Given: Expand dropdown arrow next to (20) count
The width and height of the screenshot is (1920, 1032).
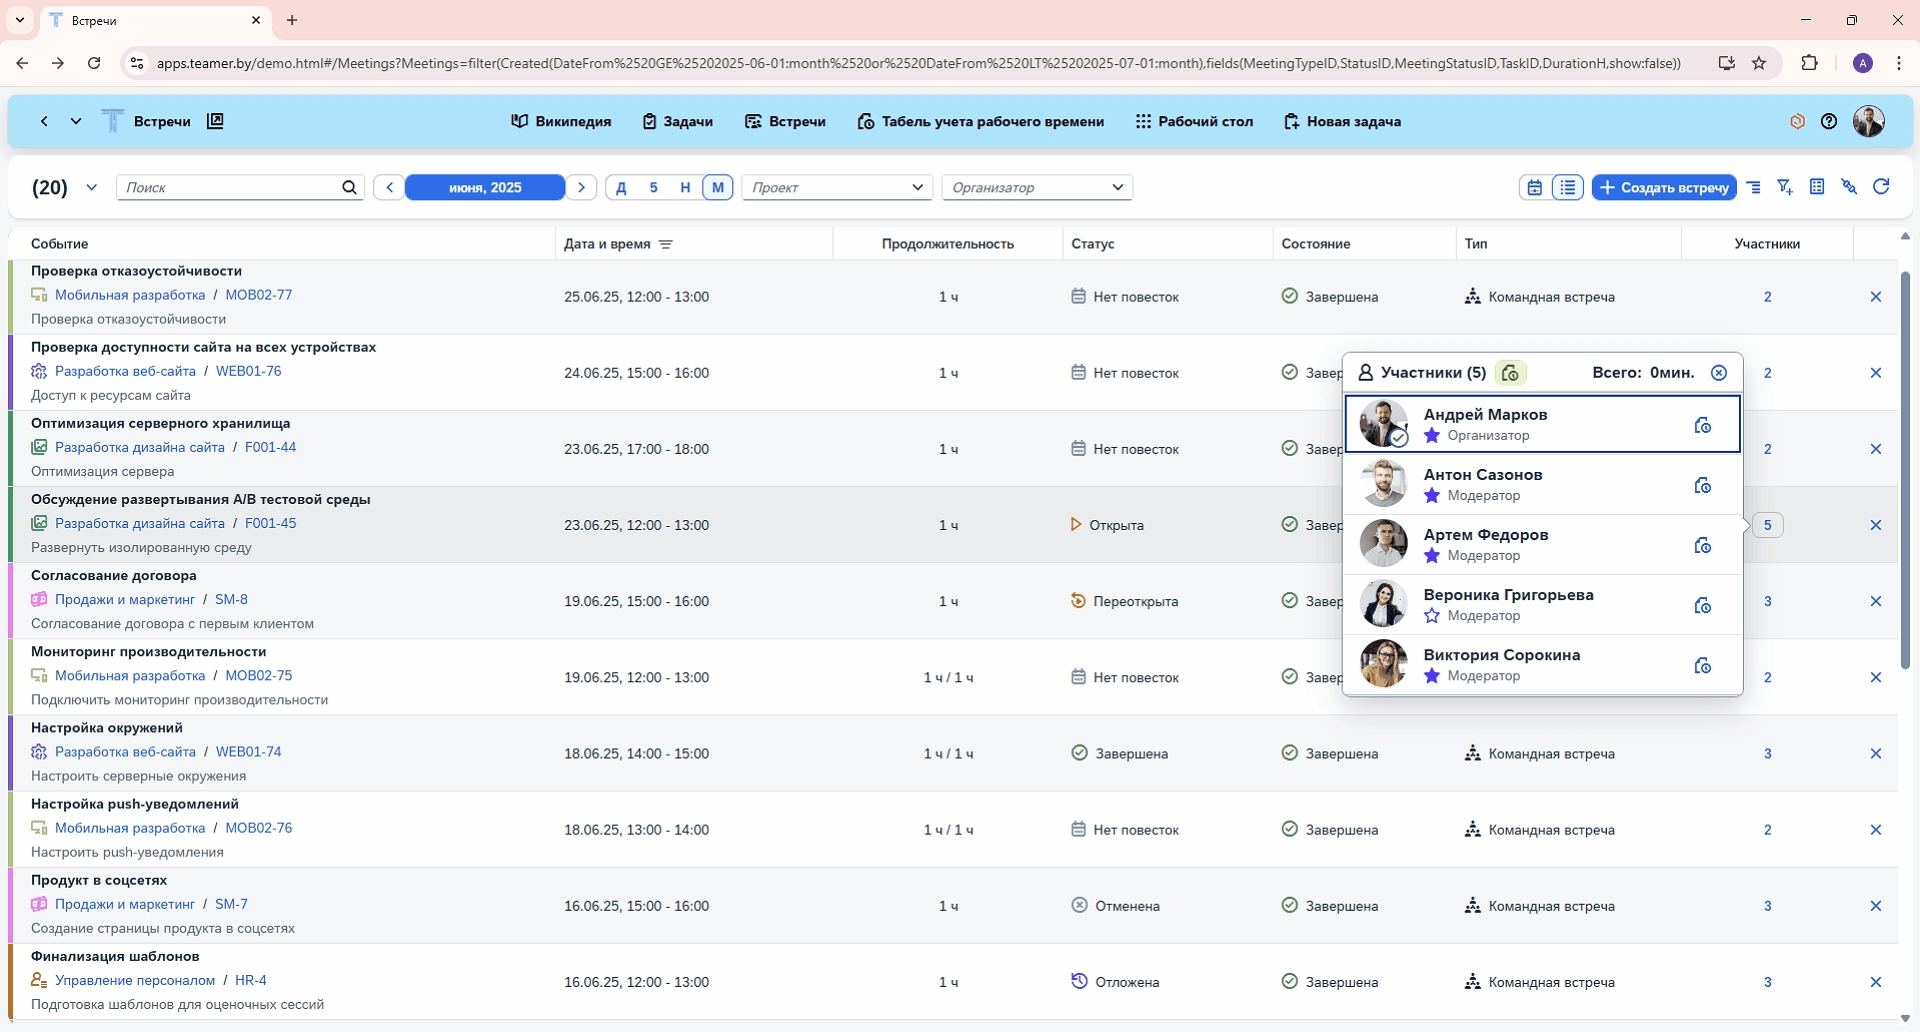Looking at the screenshot, I should pyautogui.click(x=91, y=187).
